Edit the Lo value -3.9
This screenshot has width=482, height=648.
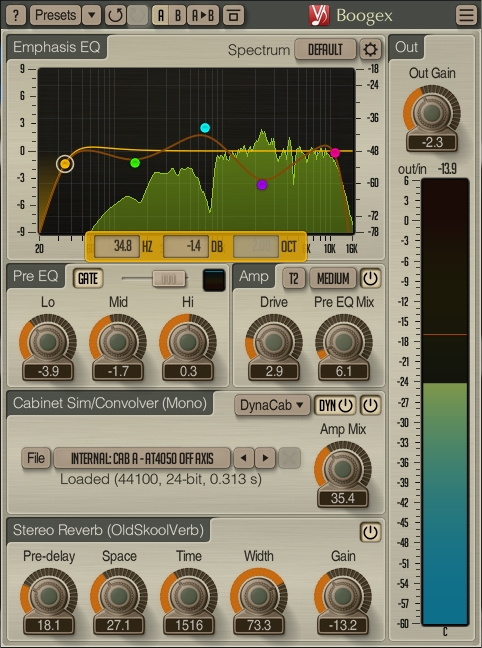48,372
